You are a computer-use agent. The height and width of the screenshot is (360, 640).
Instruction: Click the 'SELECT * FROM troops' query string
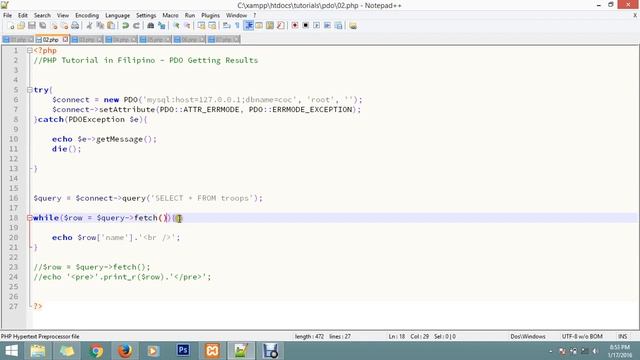pos(202,198)
